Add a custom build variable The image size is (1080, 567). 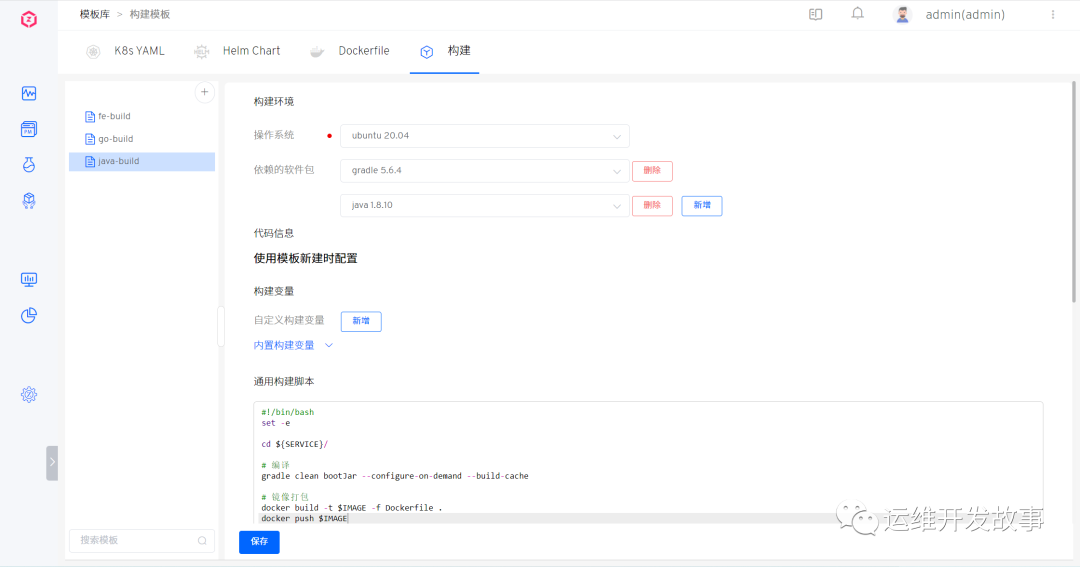(361, 321)
